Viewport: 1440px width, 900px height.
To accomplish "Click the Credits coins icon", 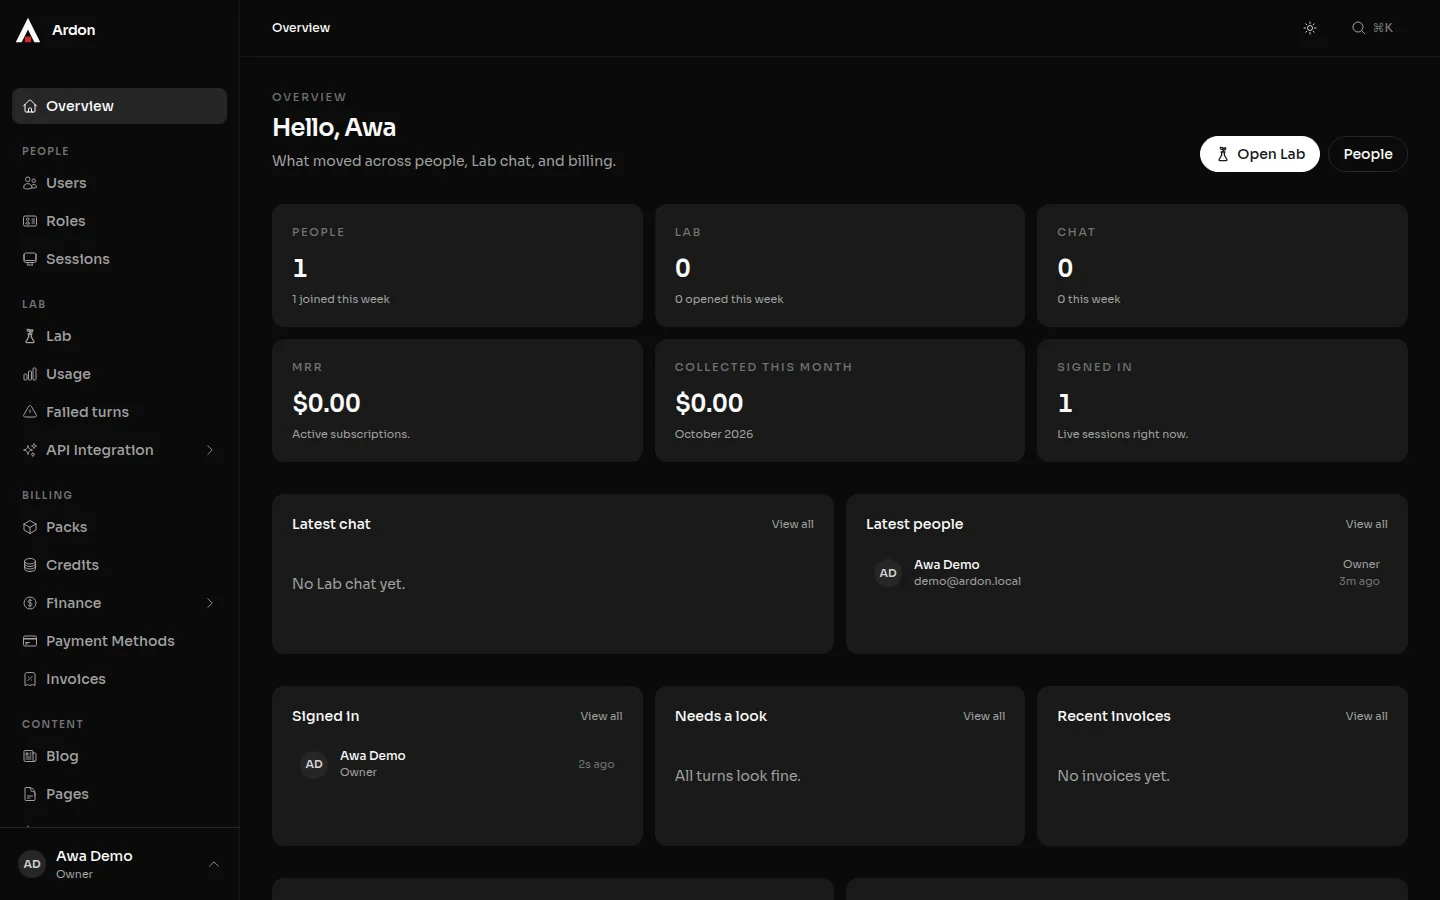I will point(30,565).
